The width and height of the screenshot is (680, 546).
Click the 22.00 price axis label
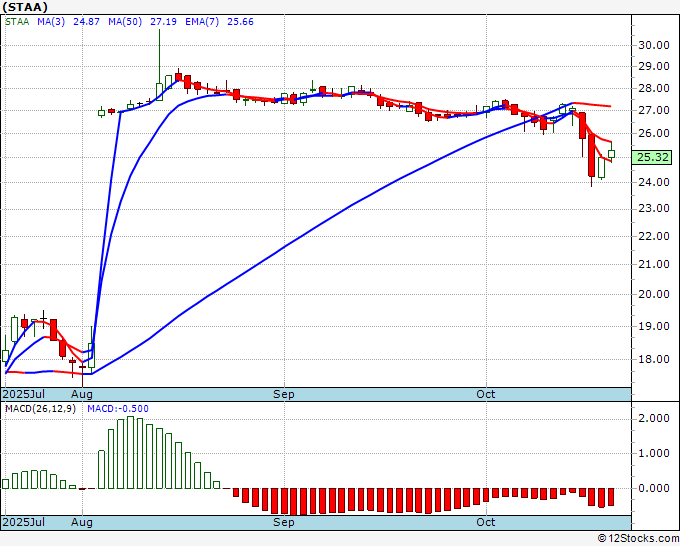point(654,236)
